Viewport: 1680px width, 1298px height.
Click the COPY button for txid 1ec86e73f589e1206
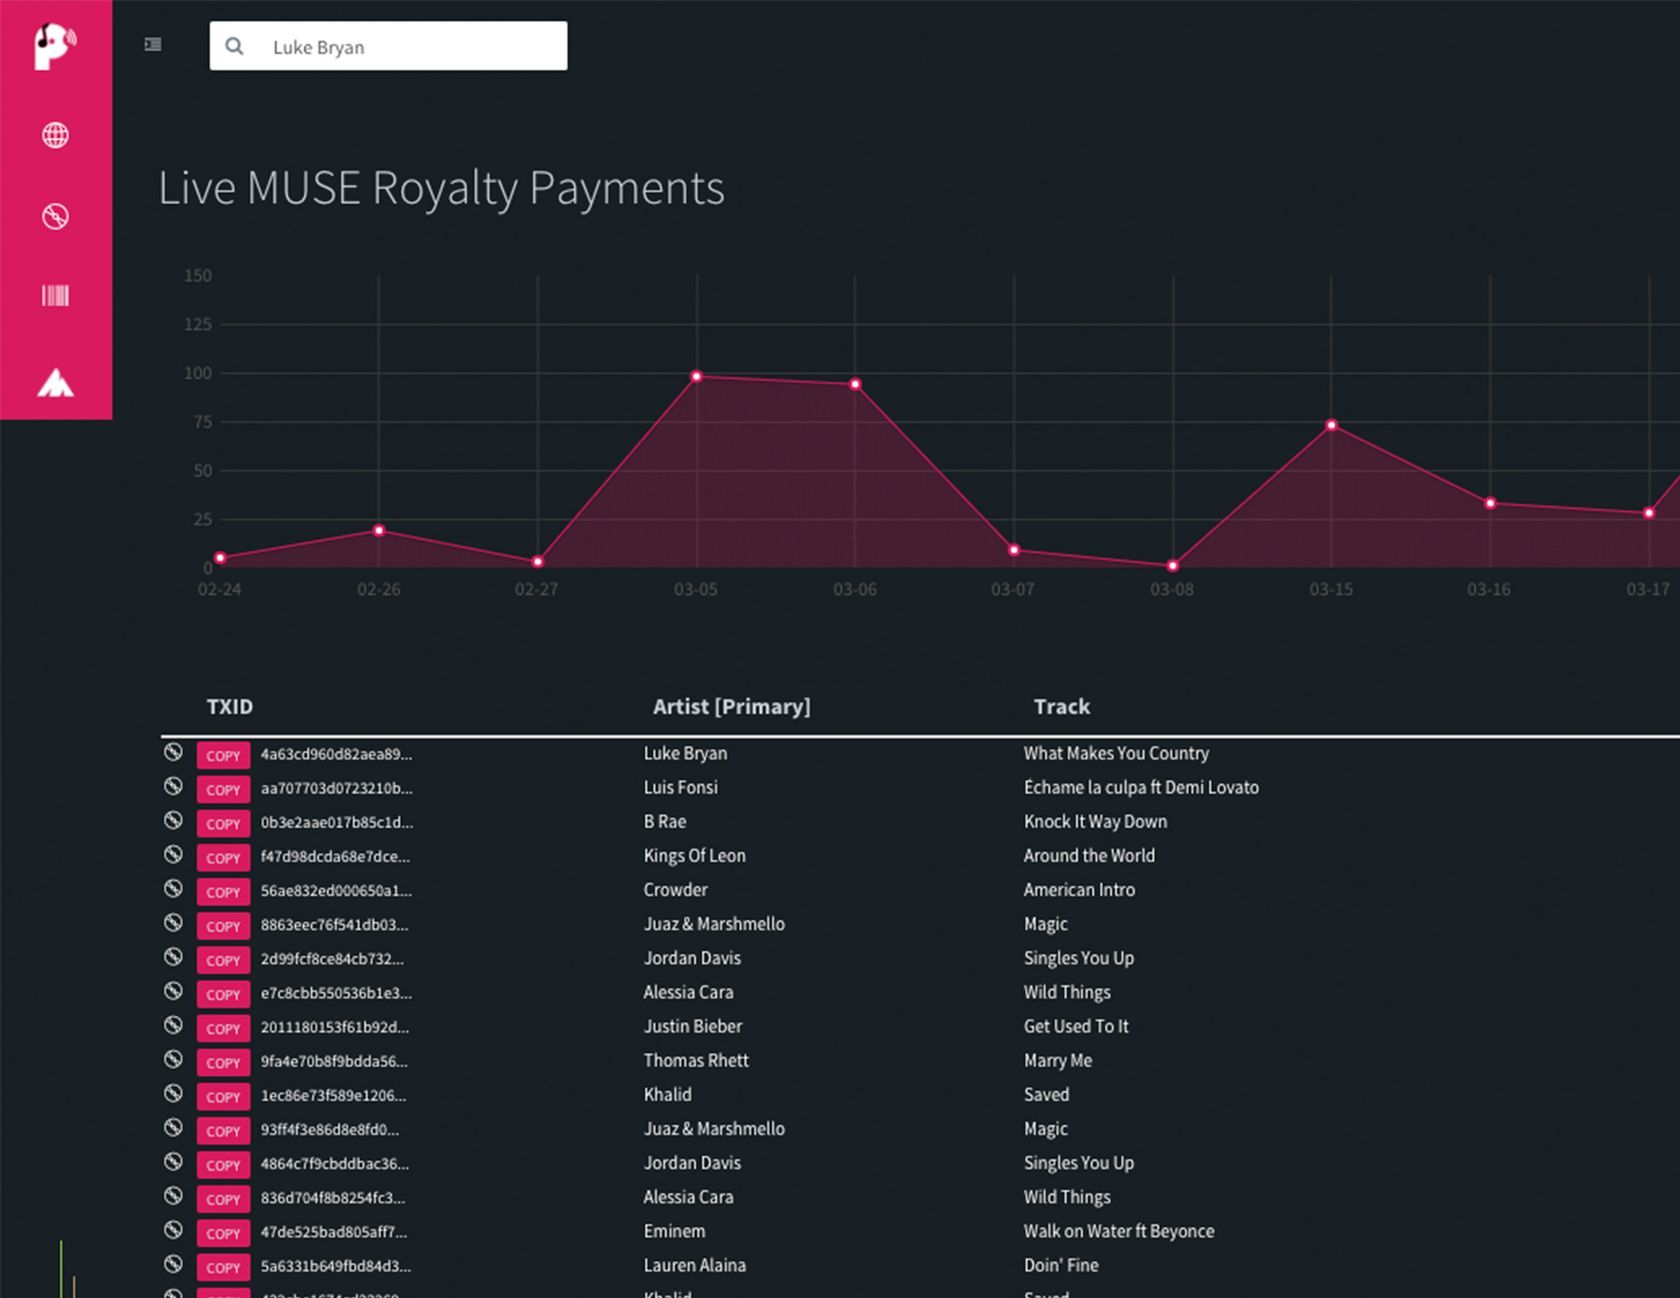(x=223, y=1096)
